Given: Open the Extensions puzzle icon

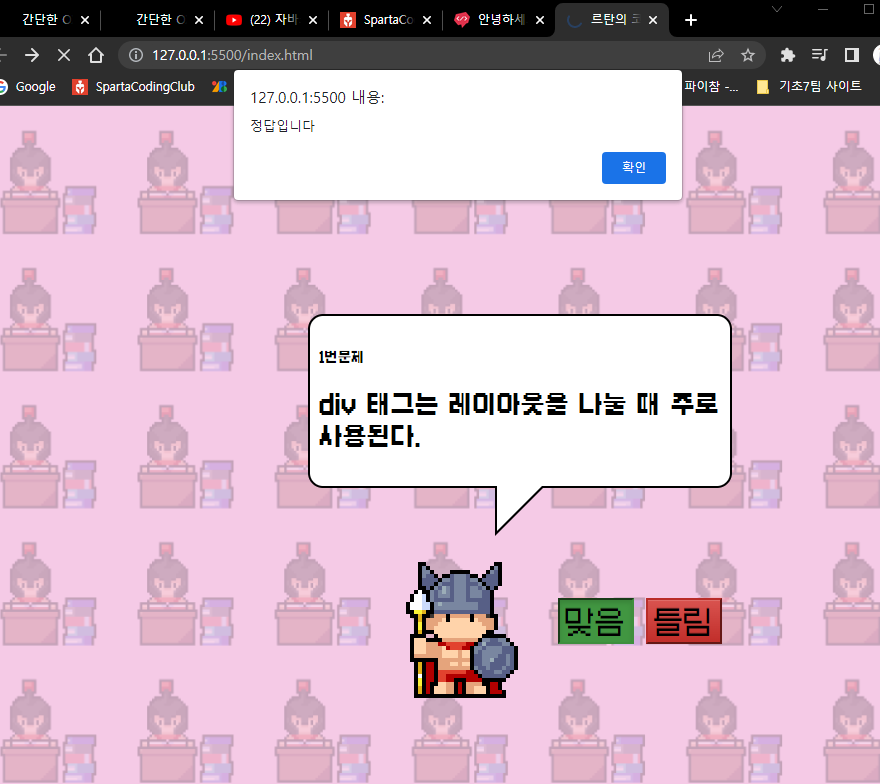Looking at the screenshot, I should (787, 55).
